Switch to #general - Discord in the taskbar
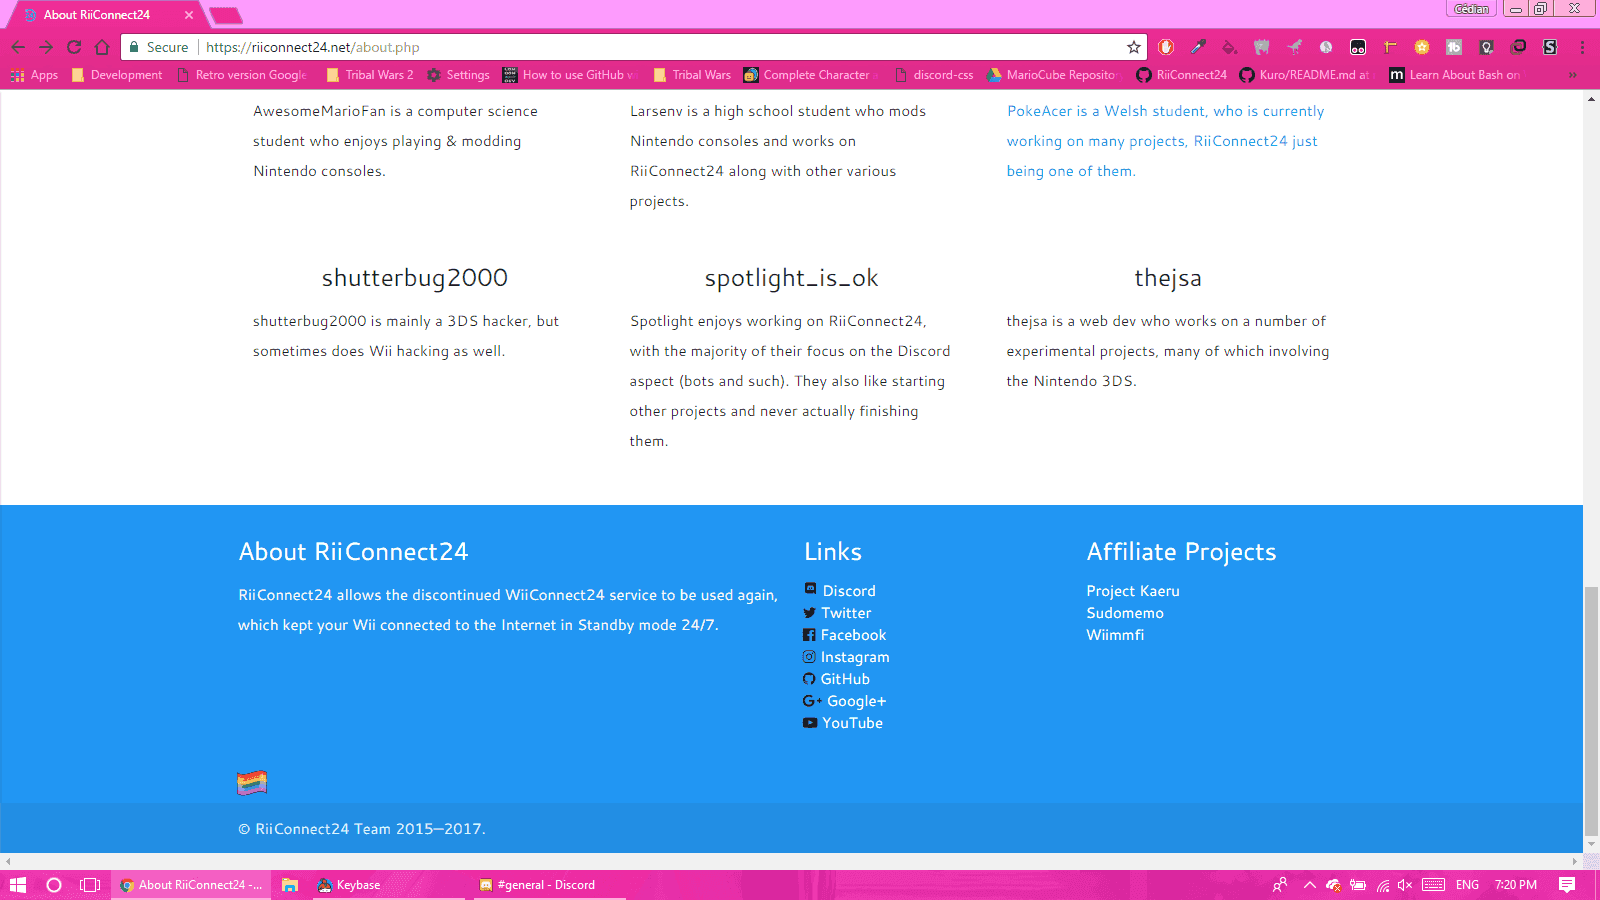 [548, 885]
